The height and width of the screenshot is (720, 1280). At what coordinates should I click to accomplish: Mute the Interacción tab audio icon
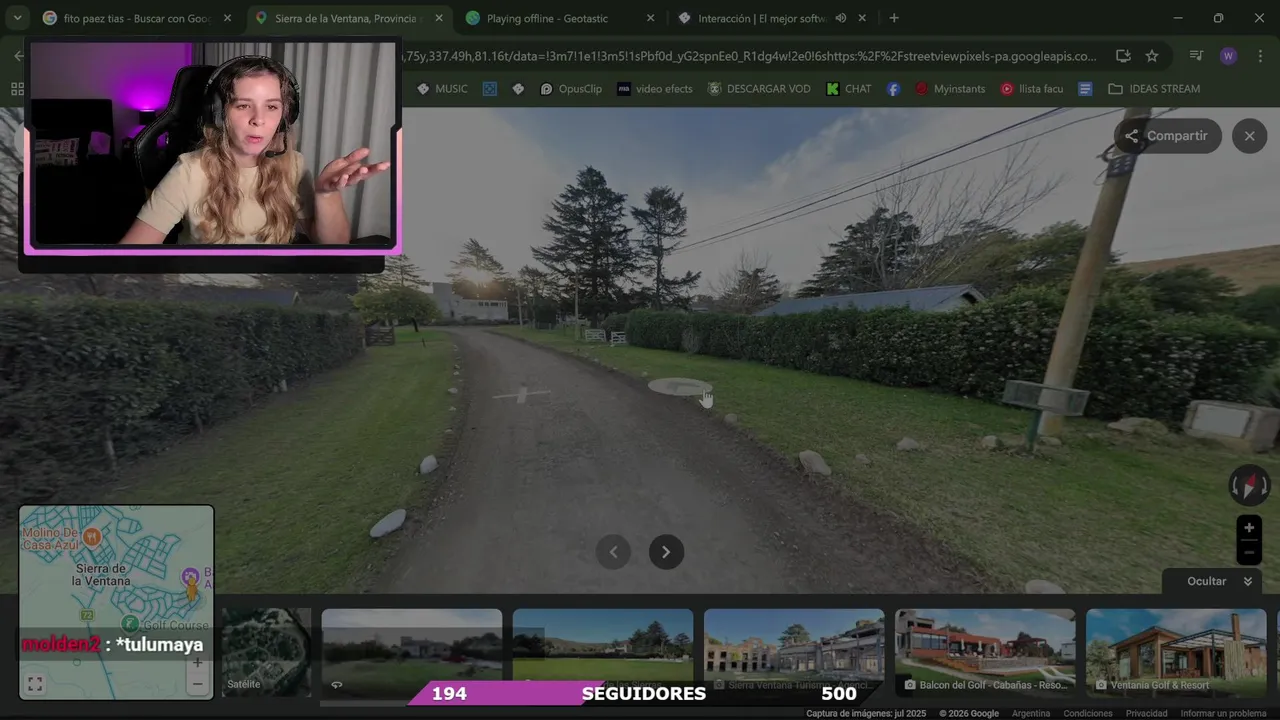pyautogui.click(x=841, y=18)
